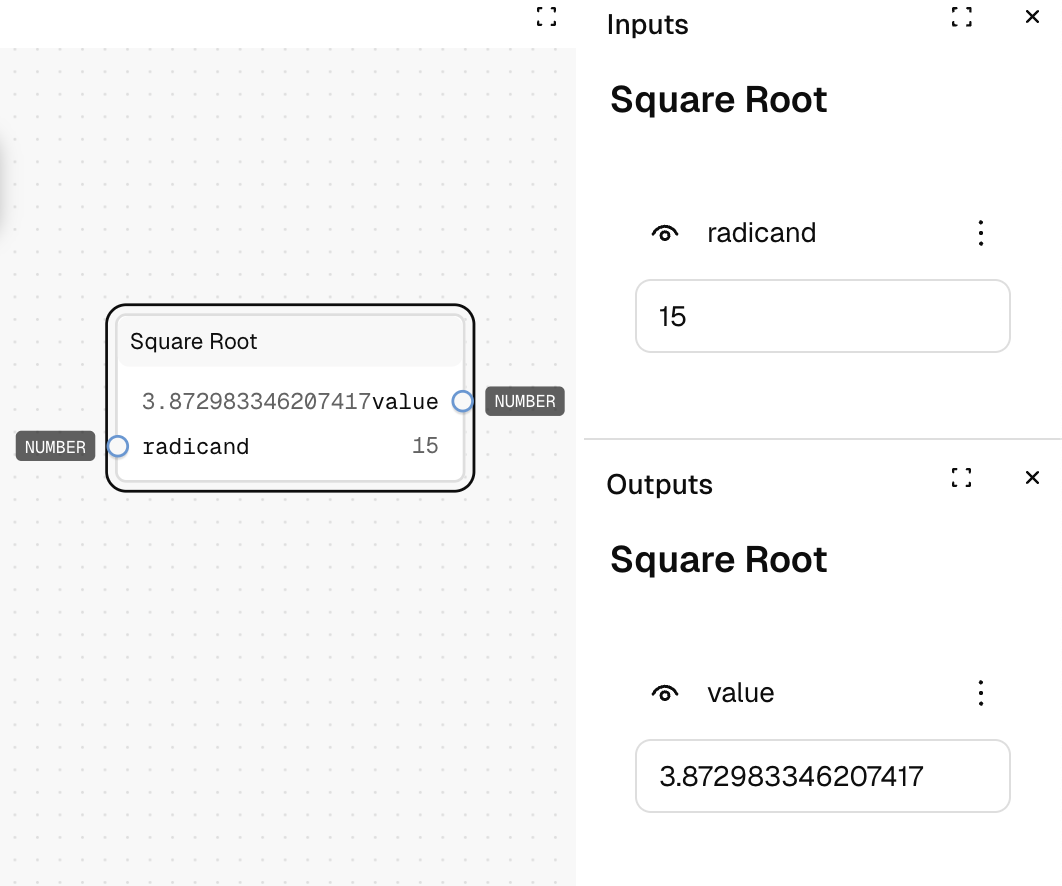Click the radicand input port circle
This screenshot has width=1062, height=886.
pos(118,446)
